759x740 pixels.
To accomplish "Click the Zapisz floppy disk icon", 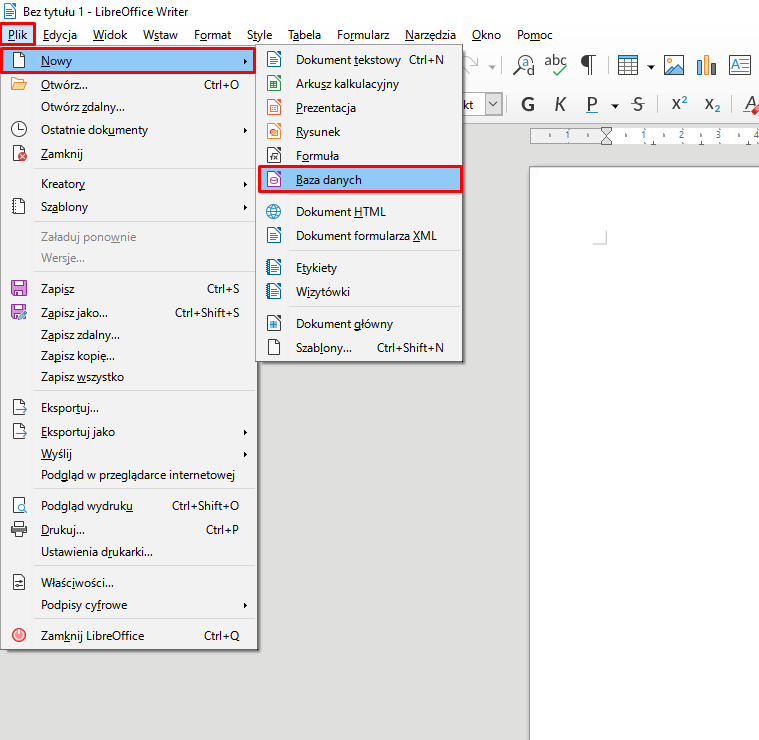I will pyautogui.click(x=19, y=288).
